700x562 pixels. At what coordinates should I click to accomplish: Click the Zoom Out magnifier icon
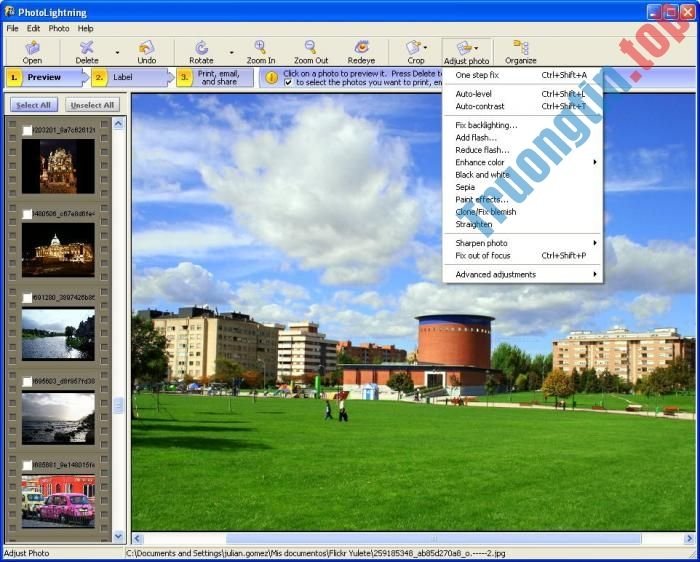tap(310, 47)
